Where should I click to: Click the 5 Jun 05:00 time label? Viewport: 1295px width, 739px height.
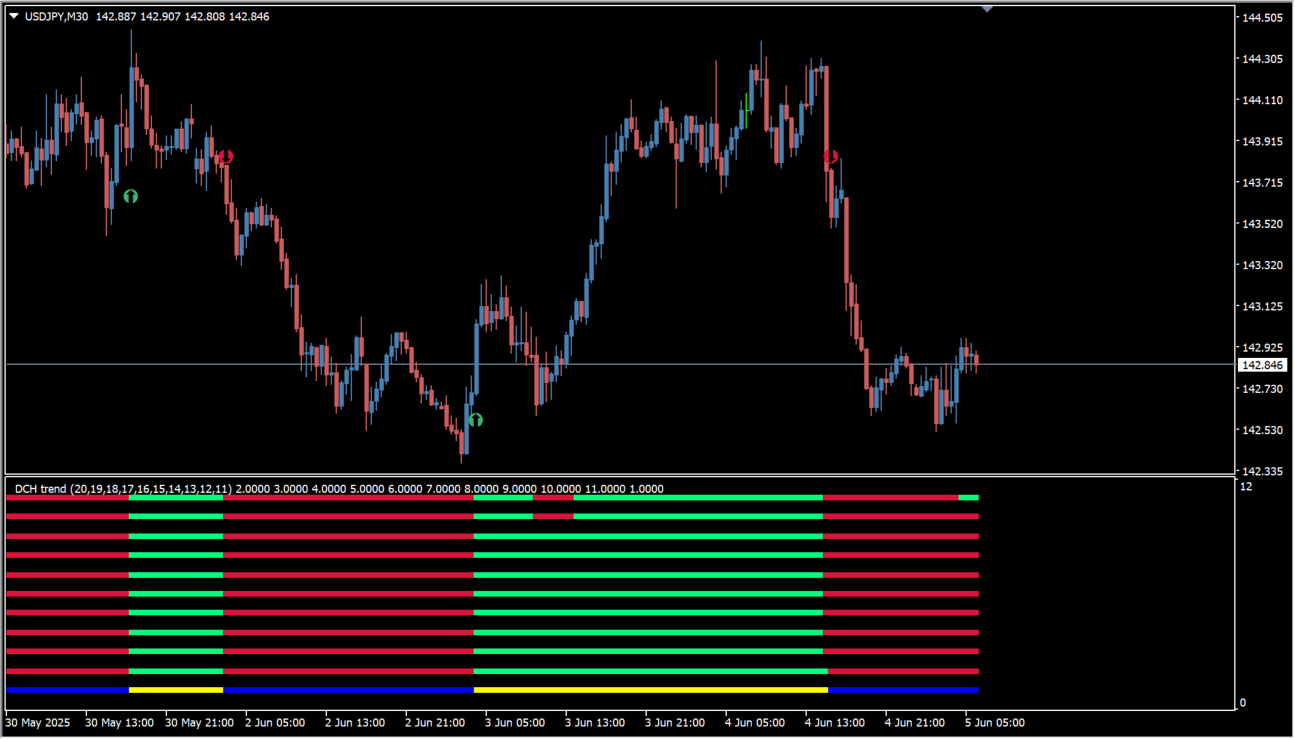[993, 722]
